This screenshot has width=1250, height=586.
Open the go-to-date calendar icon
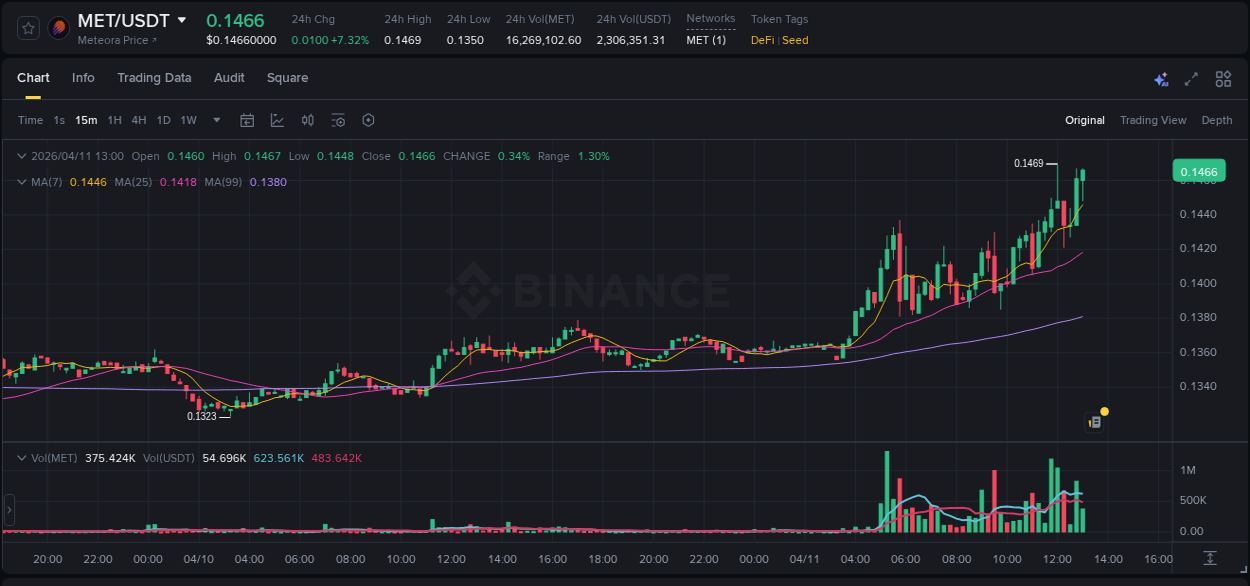pyautogui.click(x=247, y=120)
